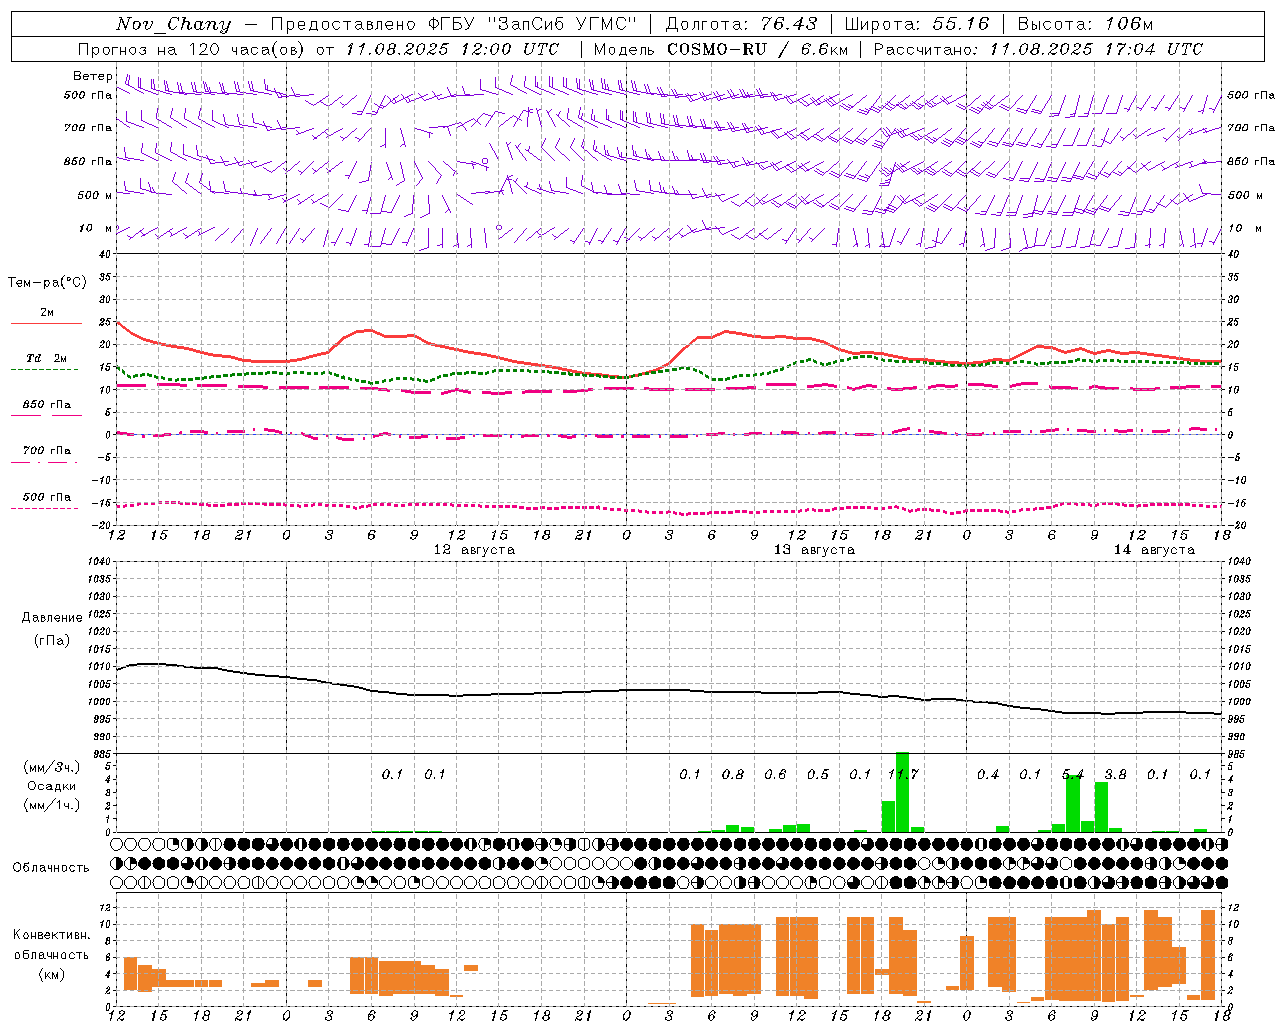Select the Модель COSMO-RU / 6.6км text
Screen dimensions: 1280x1024
[x=720, y=49]
